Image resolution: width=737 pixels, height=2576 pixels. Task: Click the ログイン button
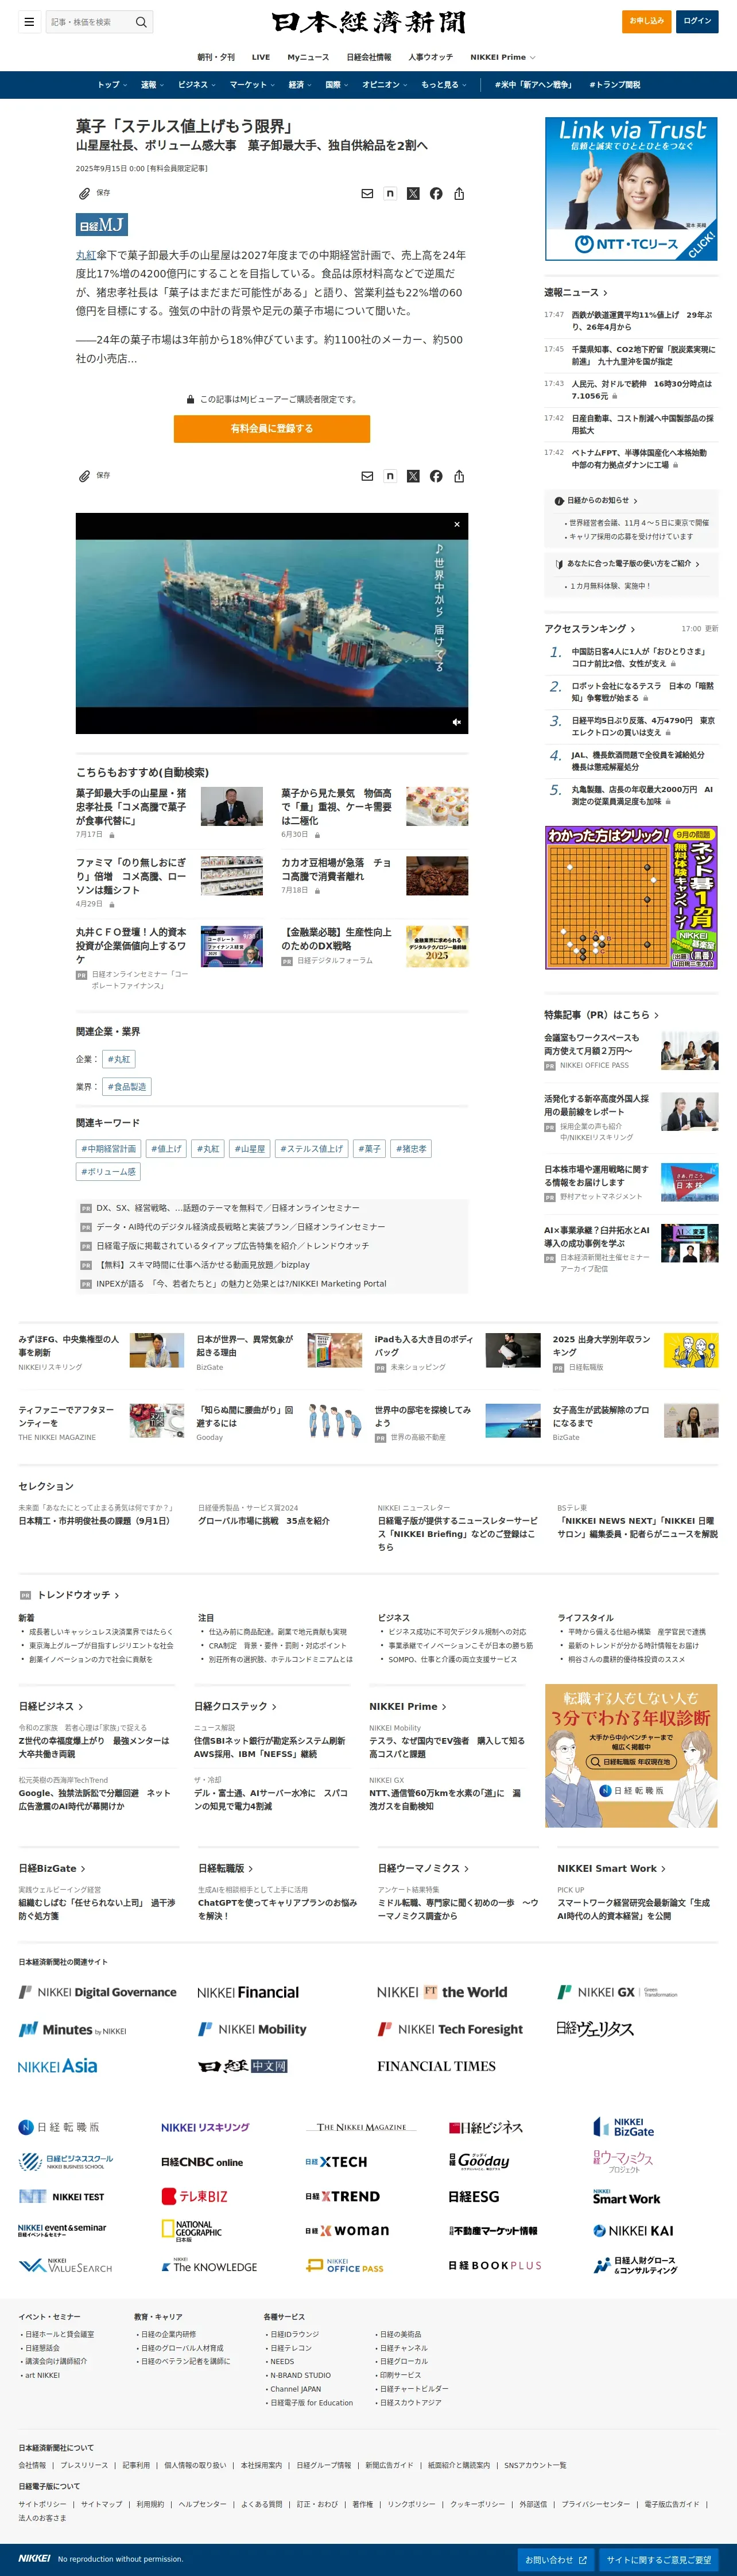click(697, 21)
